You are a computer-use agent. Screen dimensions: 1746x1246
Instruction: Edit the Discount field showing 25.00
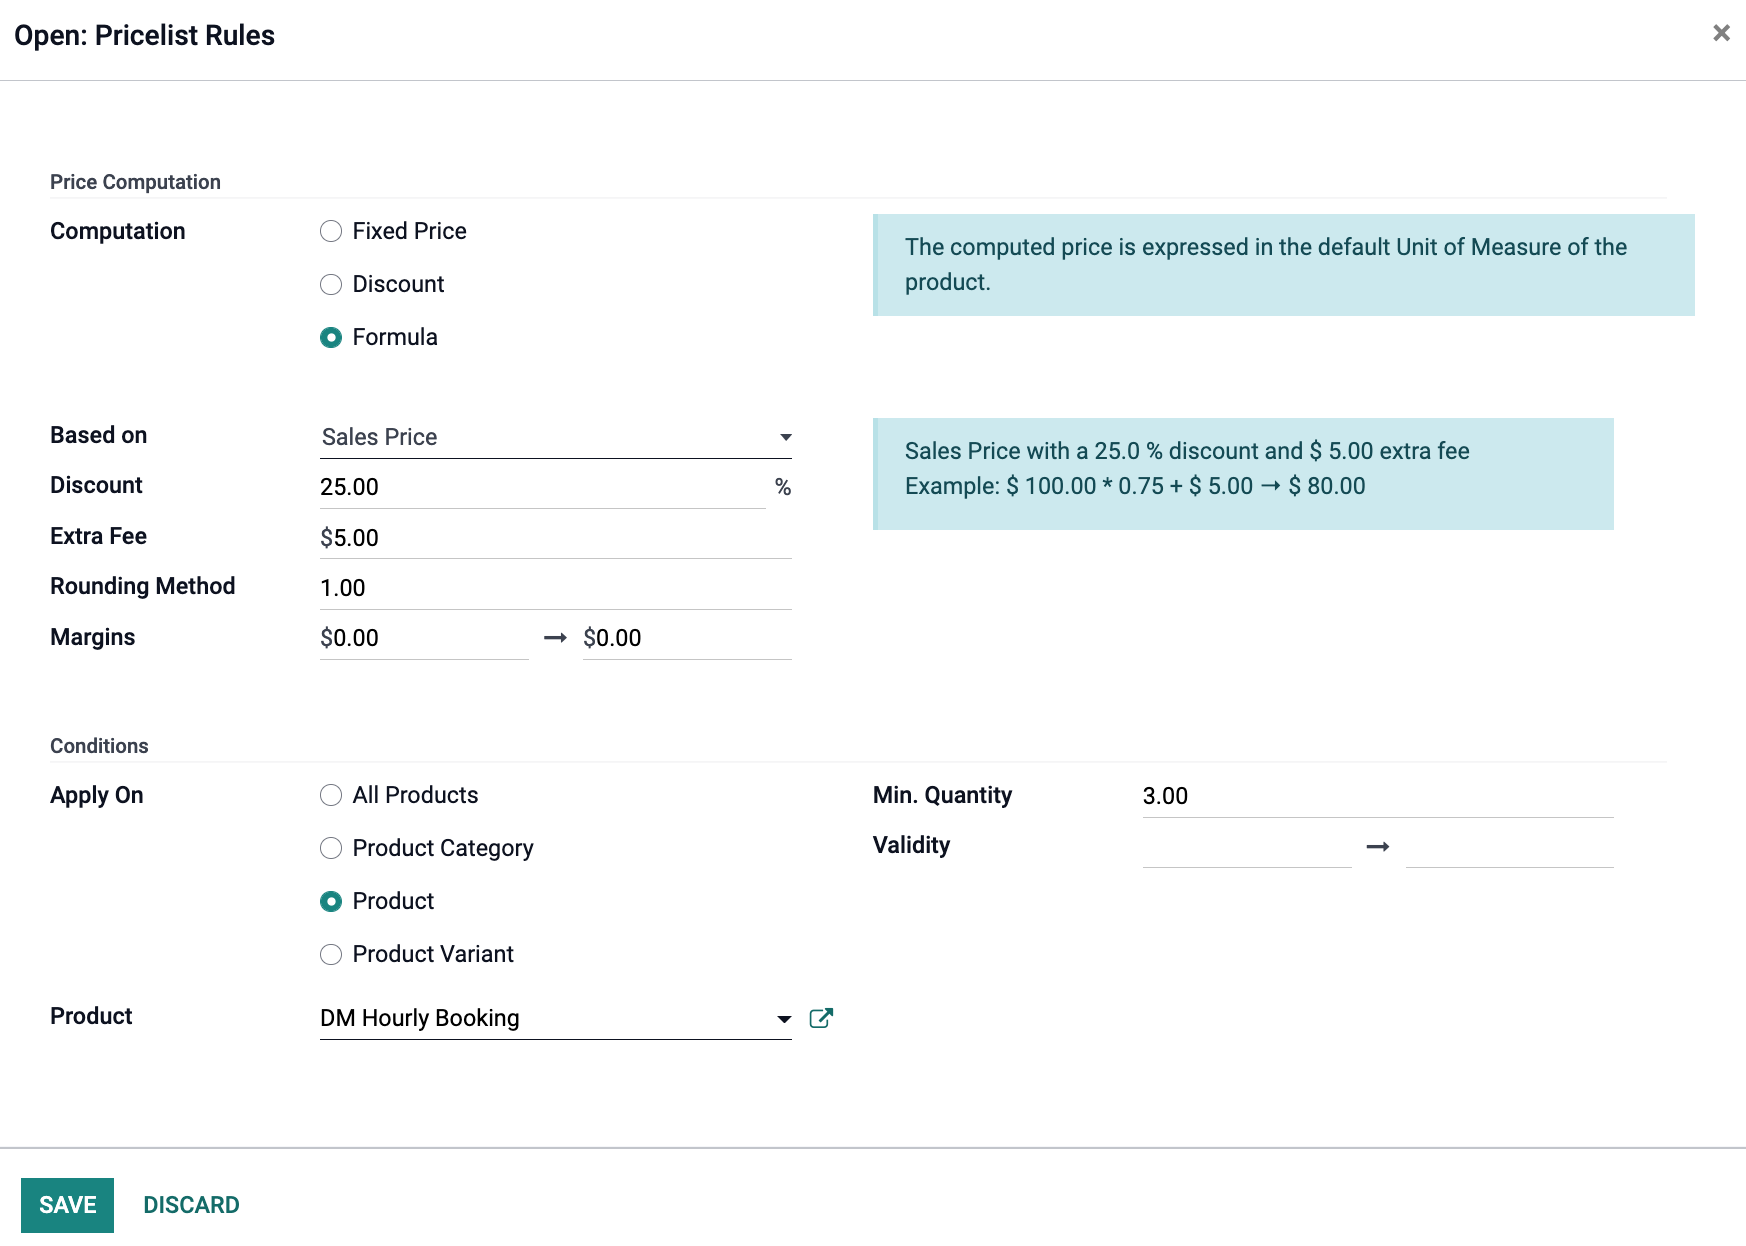pyautogui.click(x=543, y=487)
